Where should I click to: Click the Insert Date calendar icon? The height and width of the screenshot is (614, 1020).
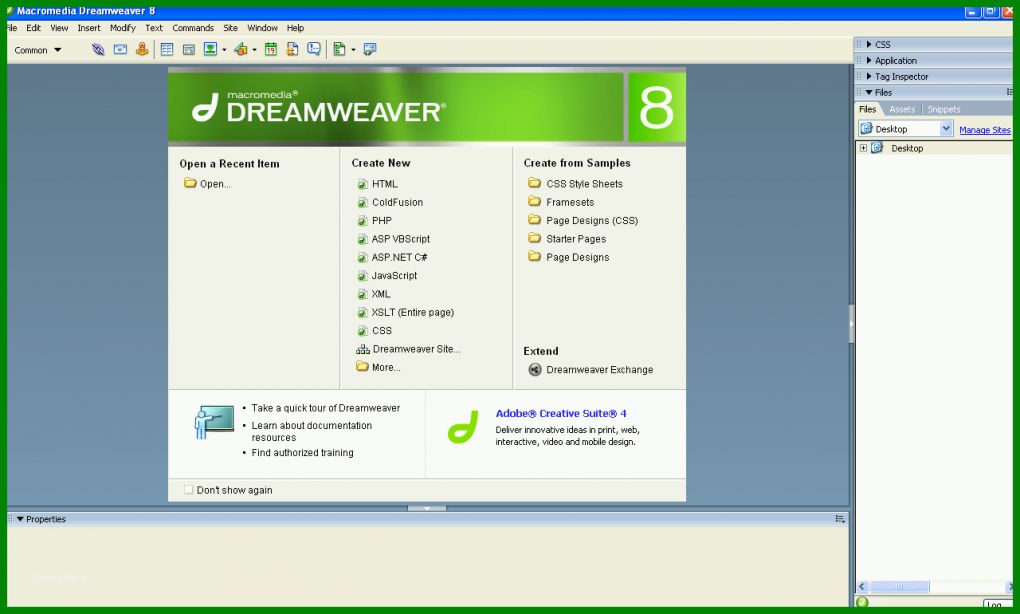(x=271, y=49)
